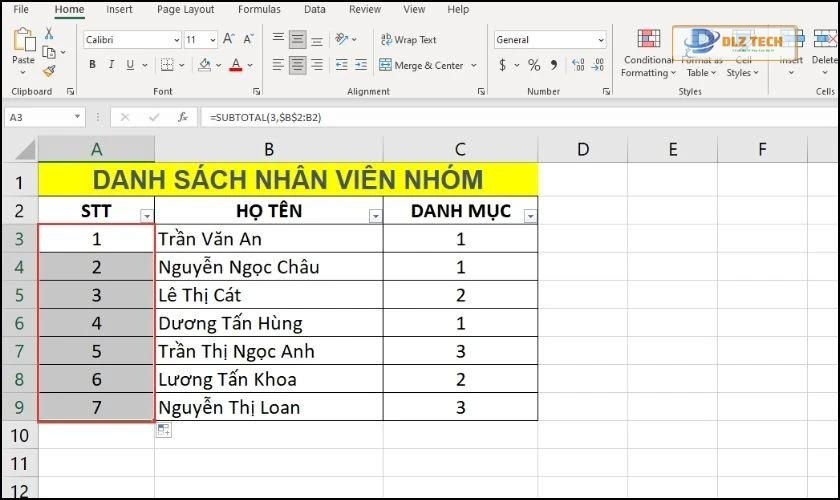Click the Auto Fill Options icon
840x500 pixels.
164,430
